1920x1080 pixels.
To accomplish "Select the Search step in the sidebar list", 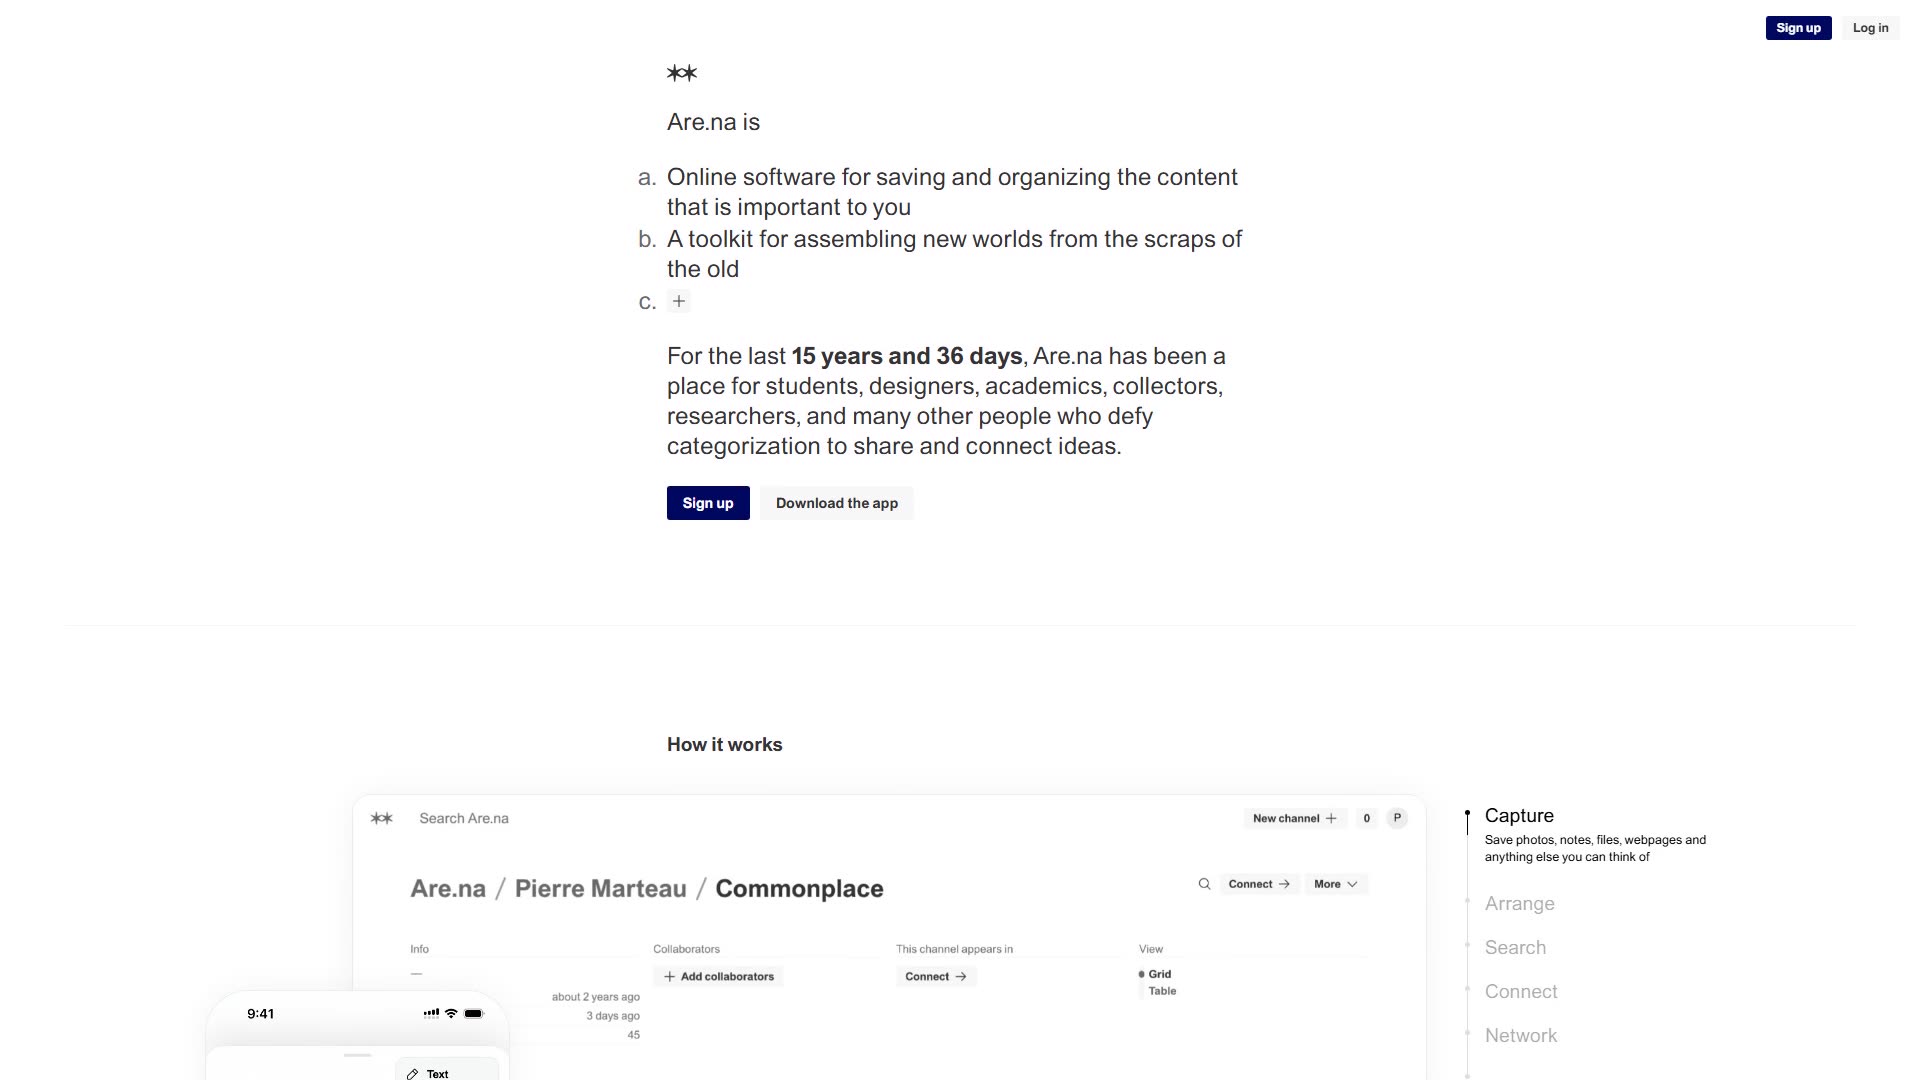I will coord(1515,948).
